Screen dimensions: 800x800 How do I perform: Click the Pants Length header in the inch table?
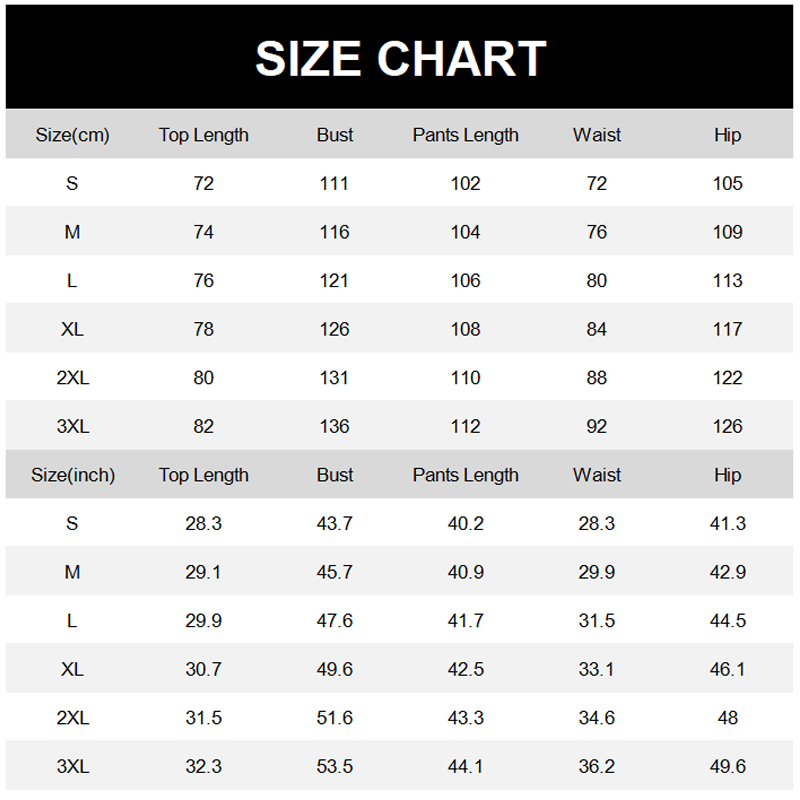click(465, 475)
